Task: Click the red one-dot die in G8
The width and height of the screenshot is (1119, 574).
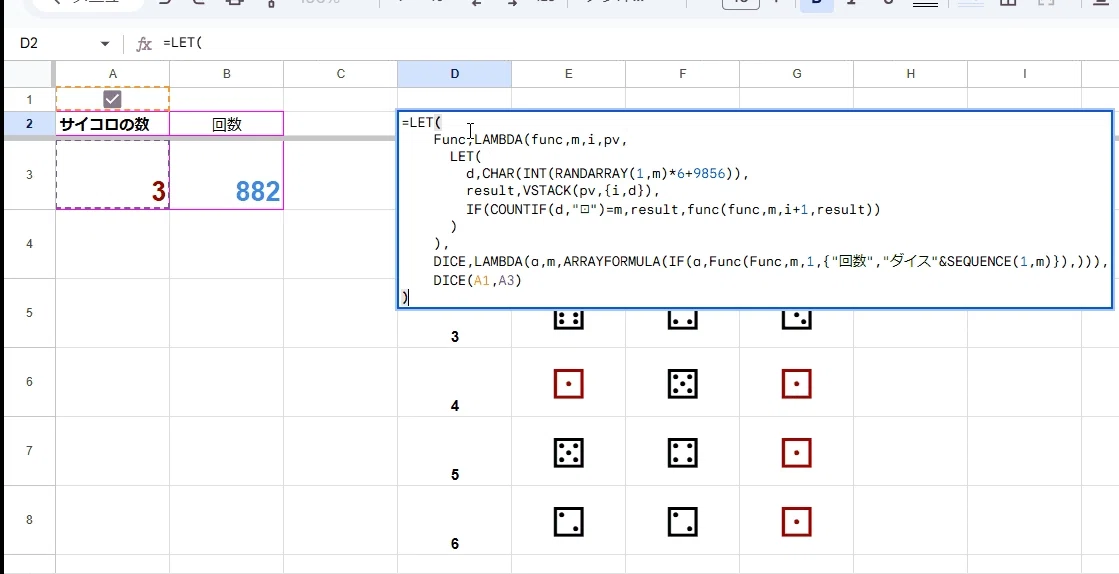Action: pos(796,522)
